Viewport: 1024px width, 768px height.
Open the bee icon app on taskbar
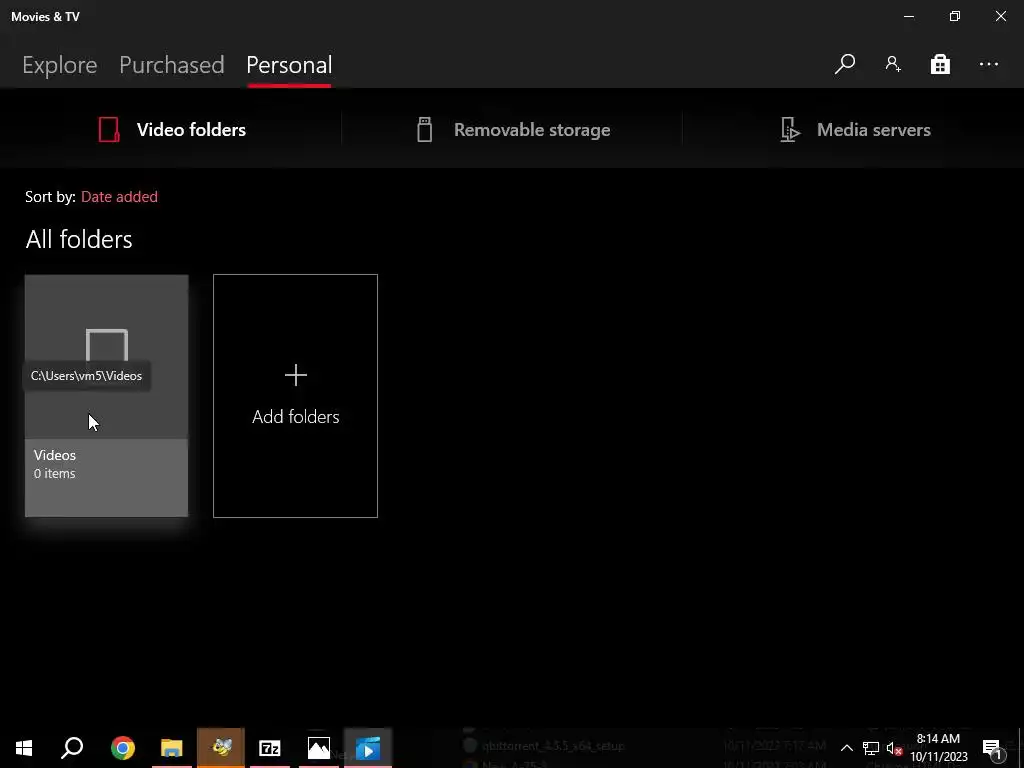coord(221,748)
